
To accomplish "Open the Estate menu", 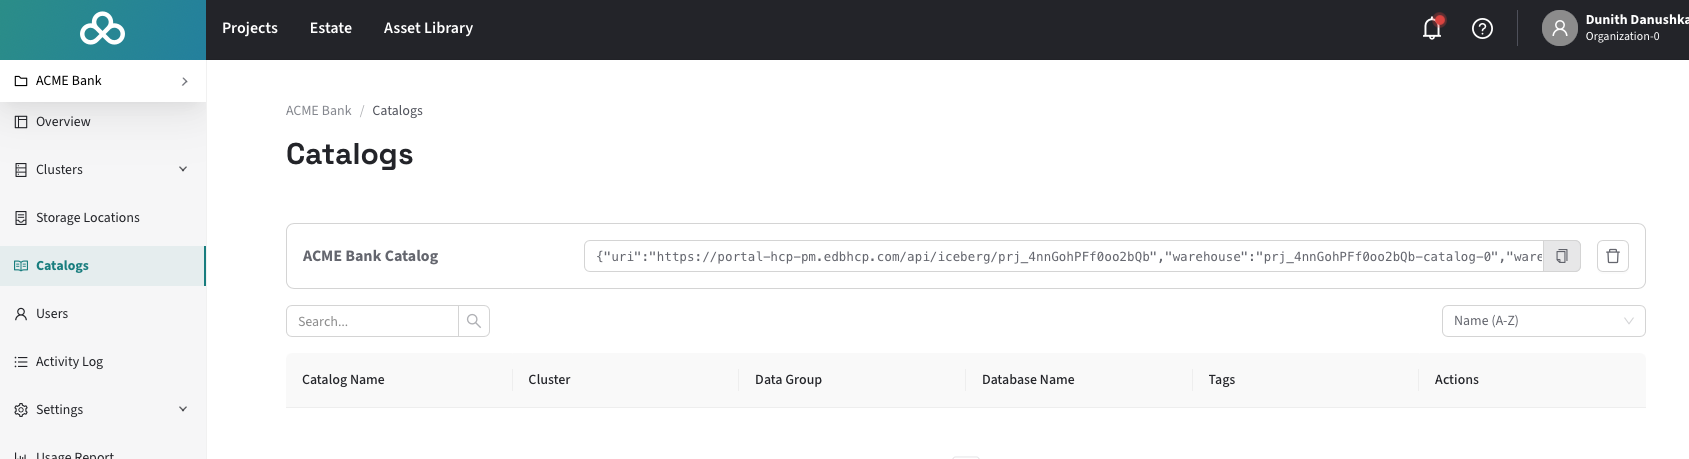I will pos(331,28).
